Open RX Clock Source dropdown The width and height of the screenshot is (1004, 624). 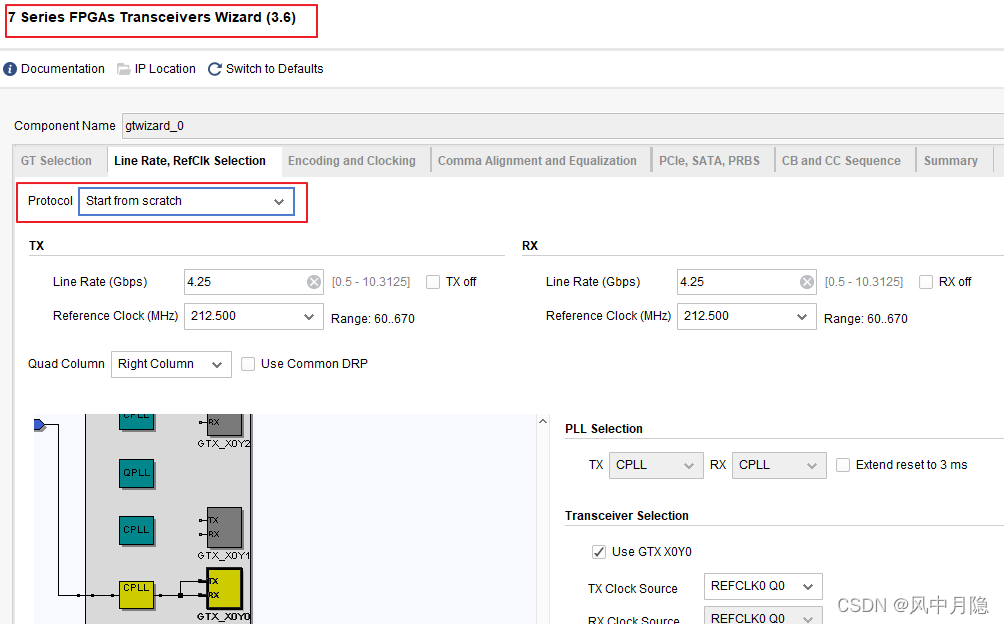click(763, 616)
